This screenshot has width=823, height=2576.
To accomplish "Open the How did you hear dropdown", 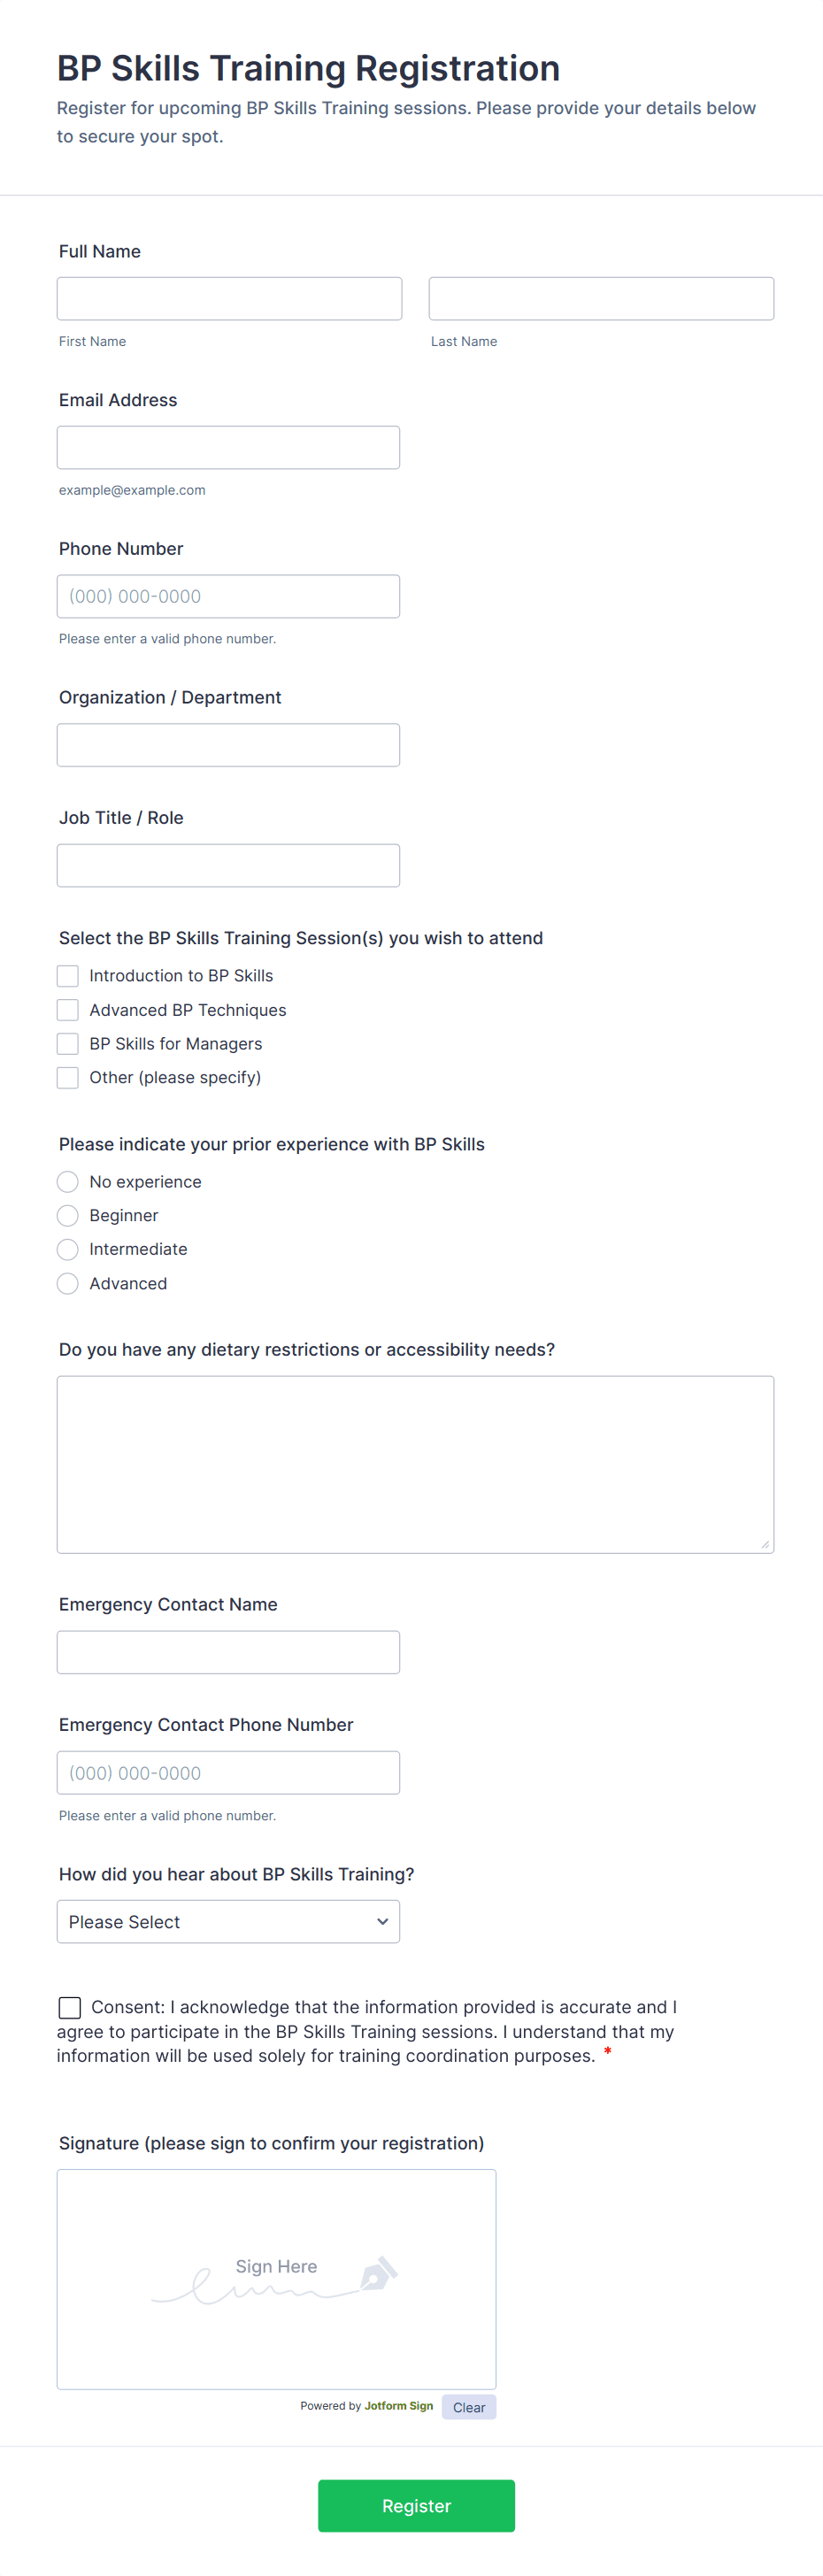I will pyautogui.click(x=228, y=1921).
